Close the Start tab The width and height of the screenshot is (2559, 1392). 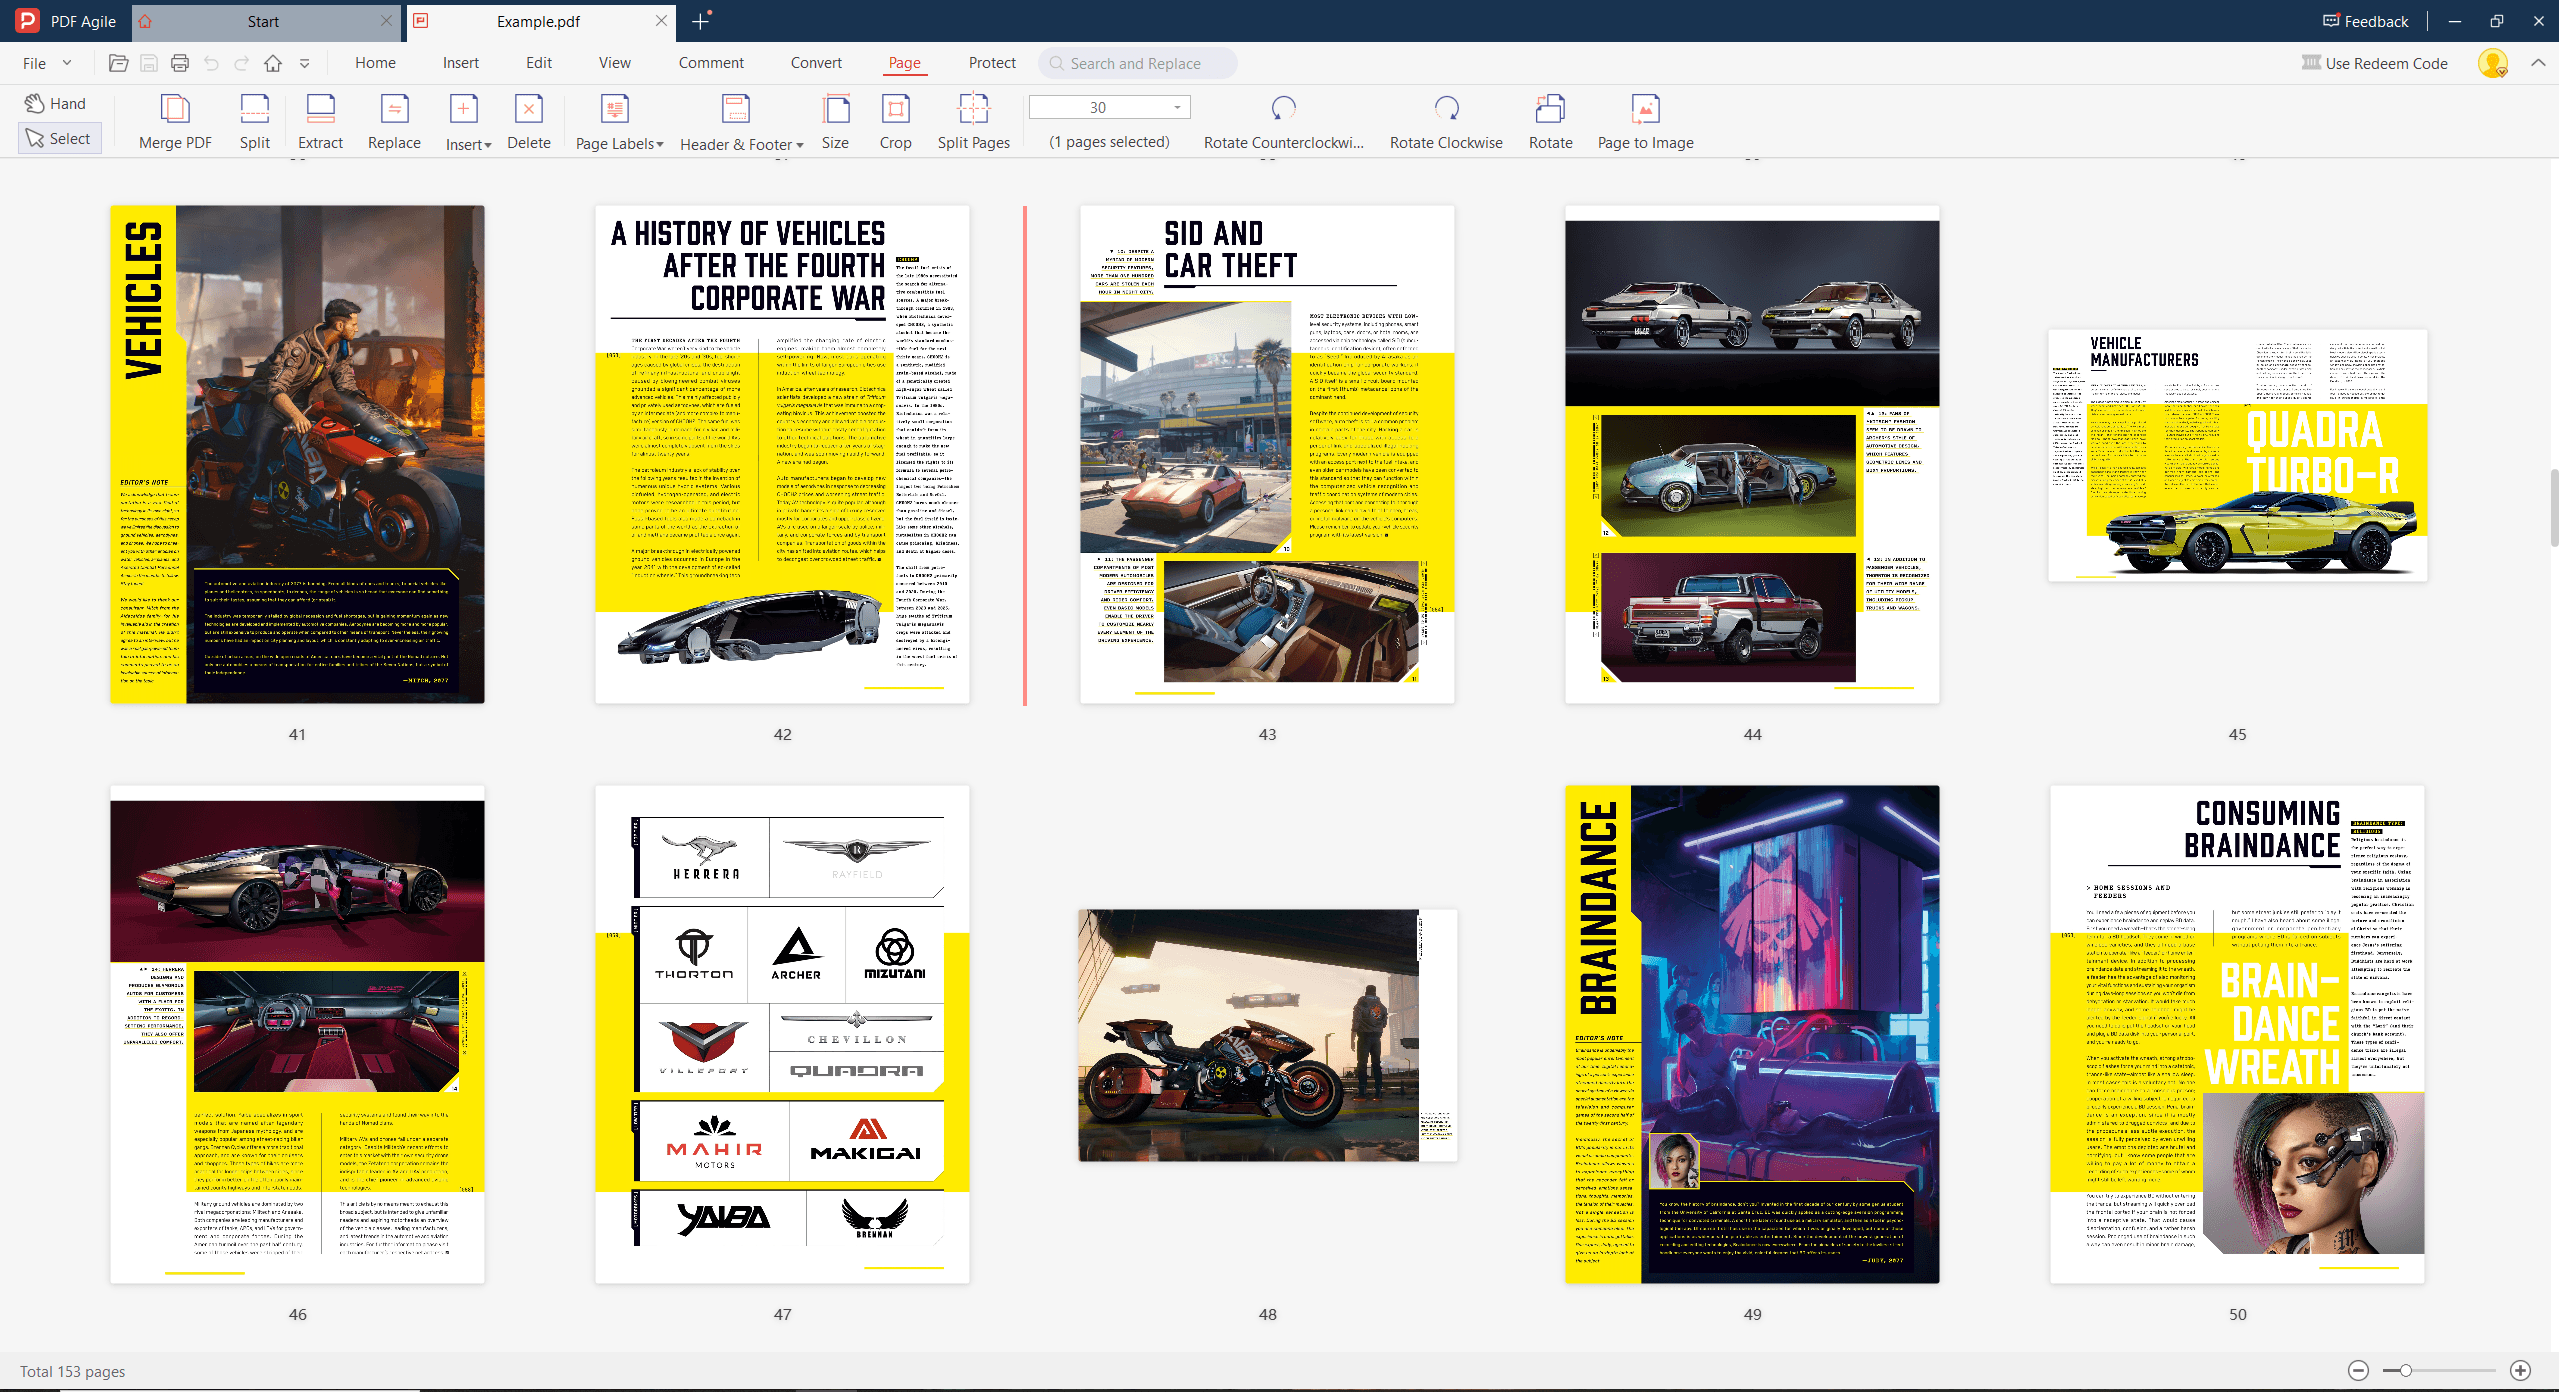coord(386,21)
